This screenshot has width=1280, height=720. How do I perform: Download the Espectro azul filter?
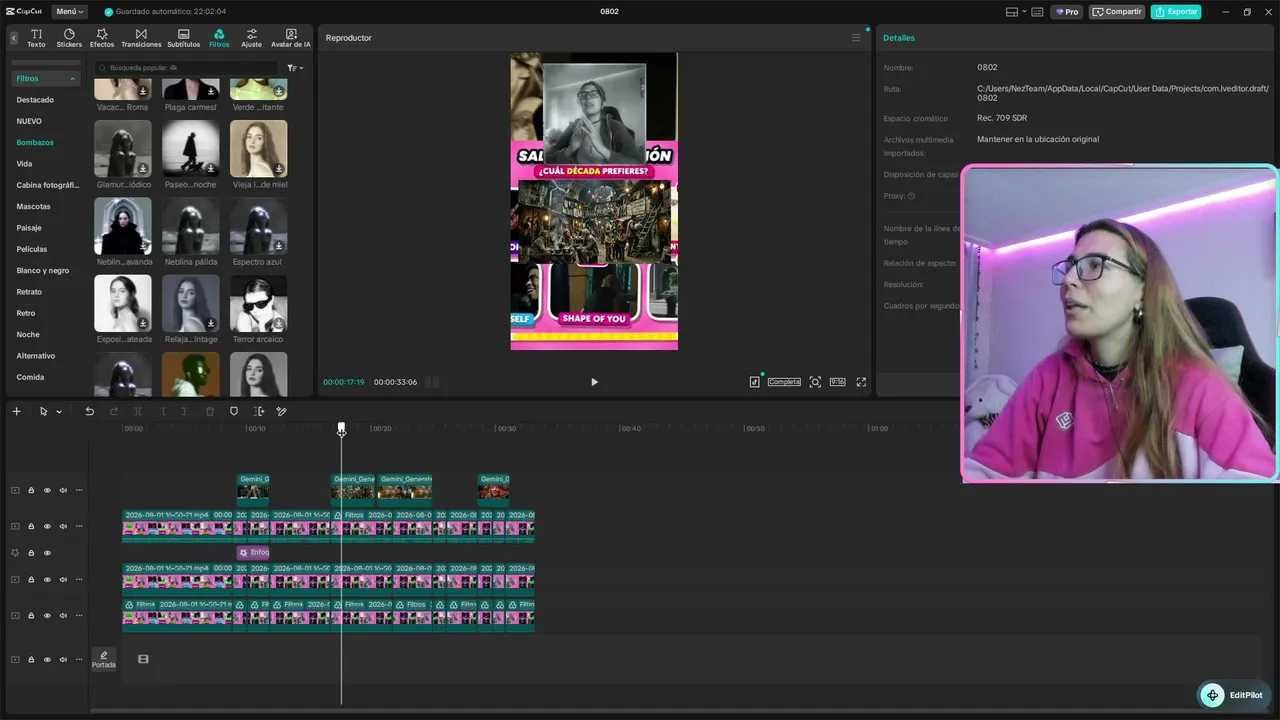[279, 246]
